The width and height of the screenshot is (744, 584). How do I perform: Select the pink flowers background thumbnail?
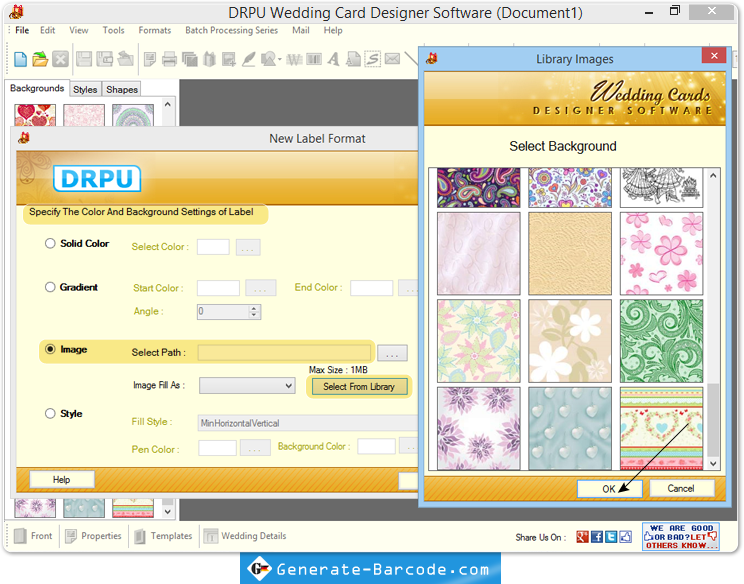pos(661,253)
